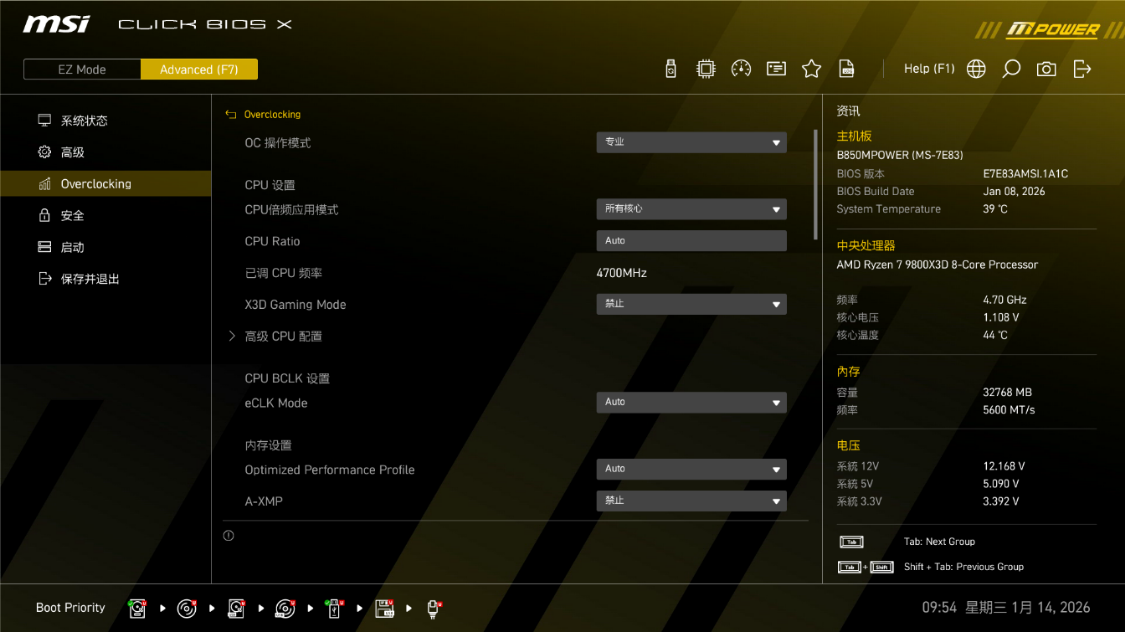The height and width of the screenshot is (632, 1125).
Task: Select the USB flash key boot device
Action: tap(334, 608)
